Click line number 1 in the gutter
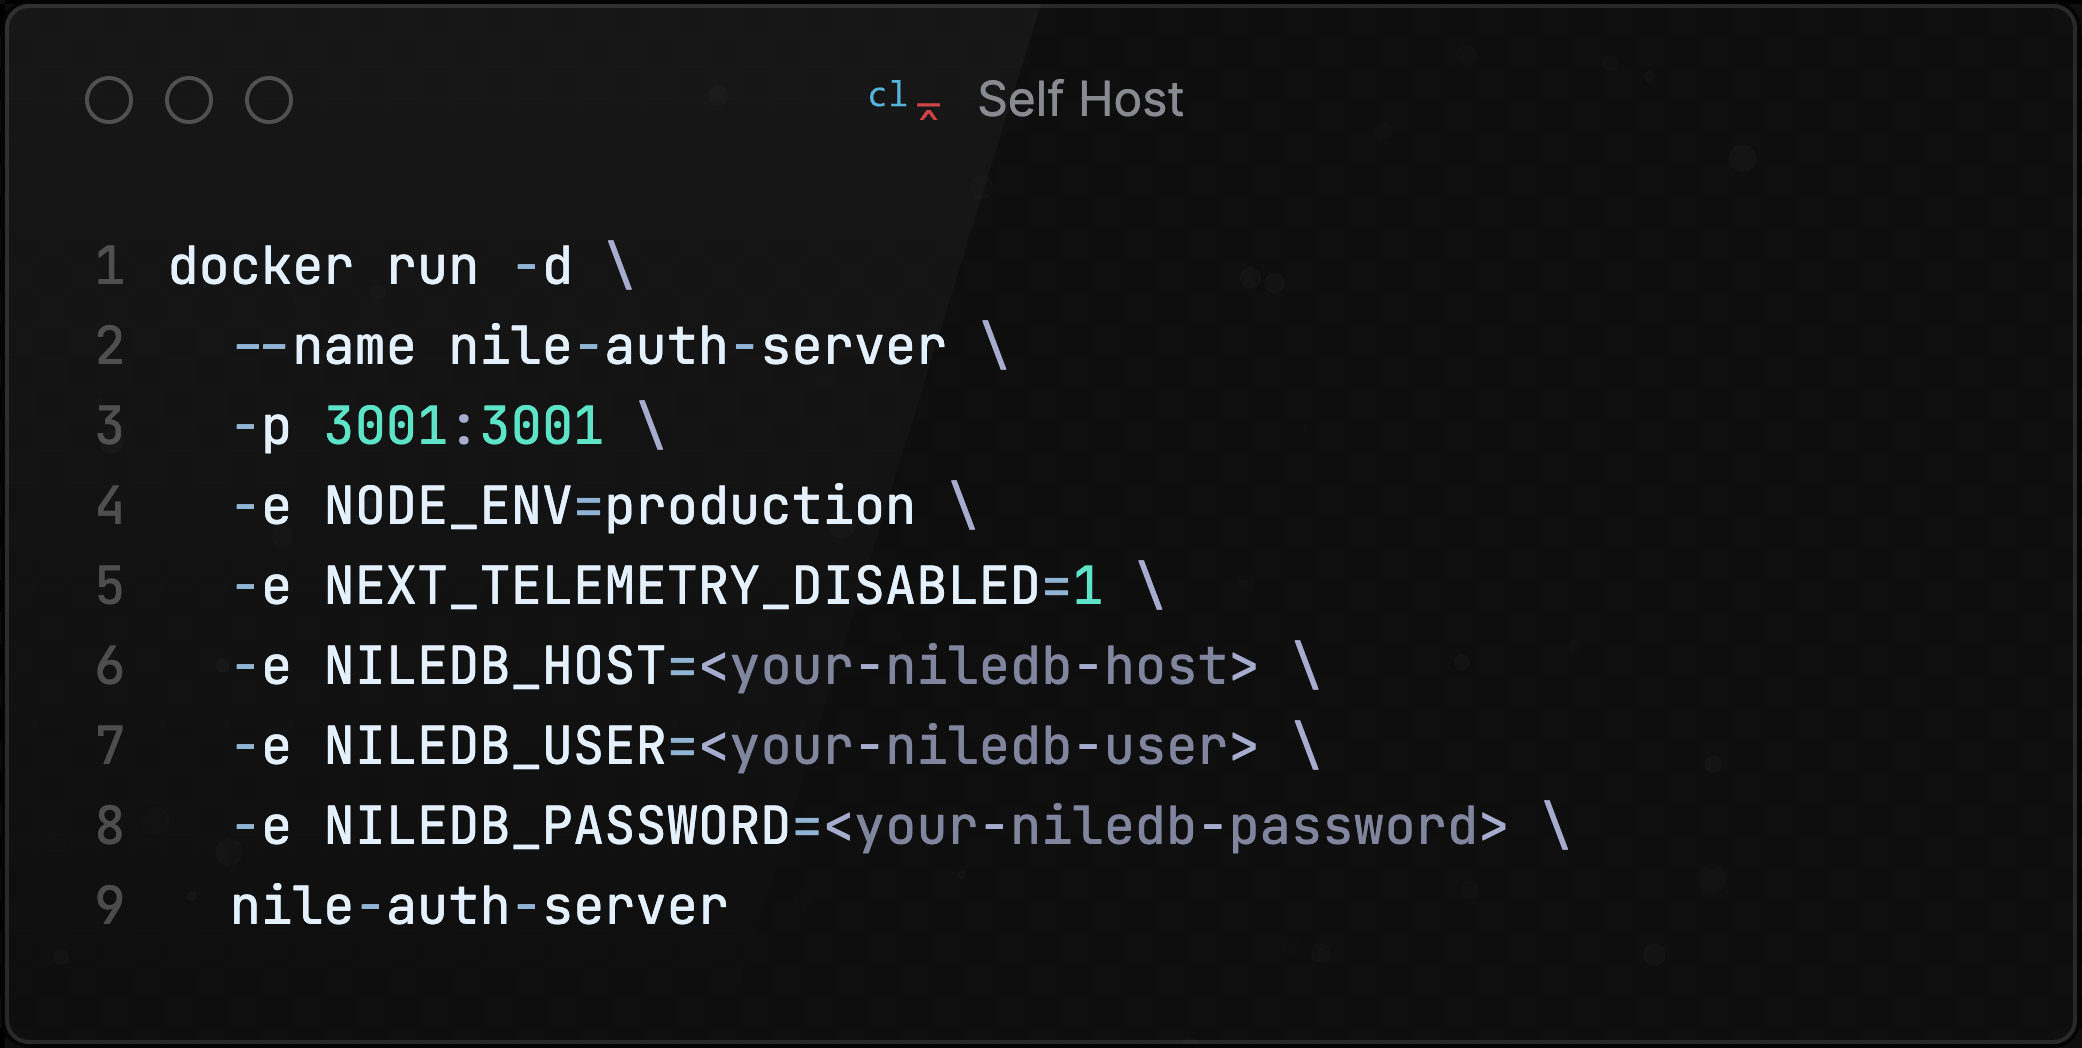This screenshot has height=1048, width=2082. (110, 267)
